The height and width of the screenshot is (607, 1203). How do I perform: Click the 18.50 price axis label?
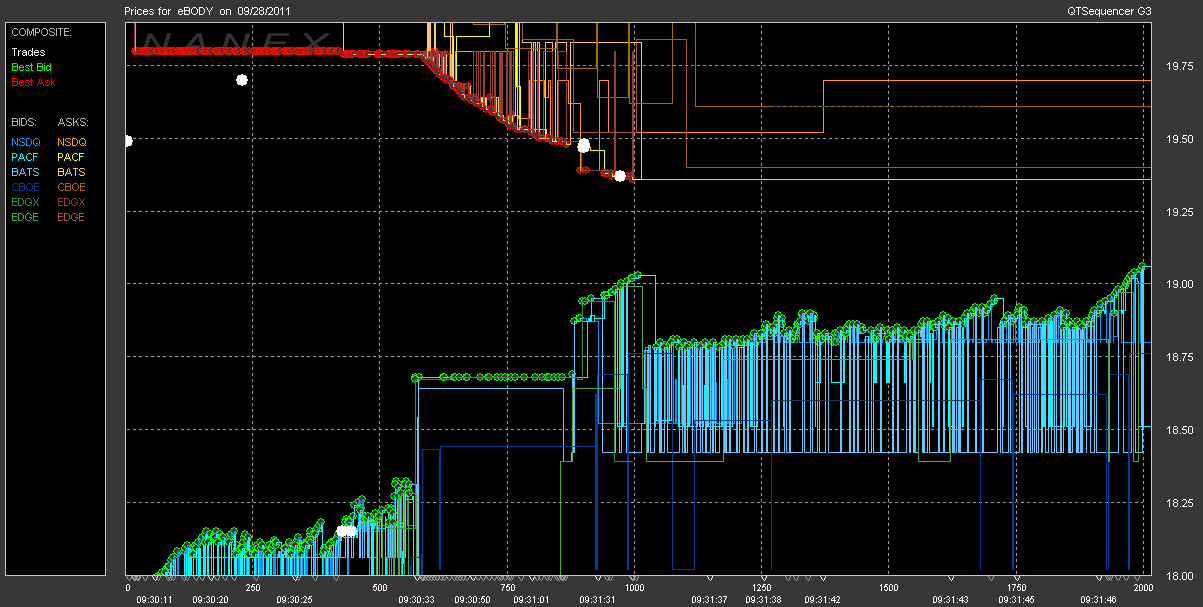1180,430
